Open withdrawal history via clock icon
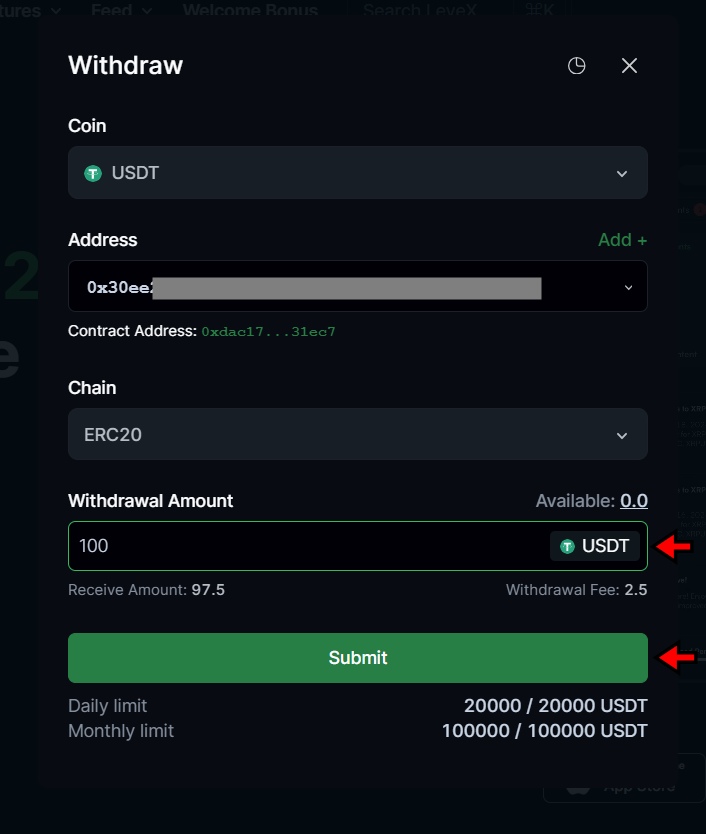Screen dimensions: 706x834 click(577, 65)
